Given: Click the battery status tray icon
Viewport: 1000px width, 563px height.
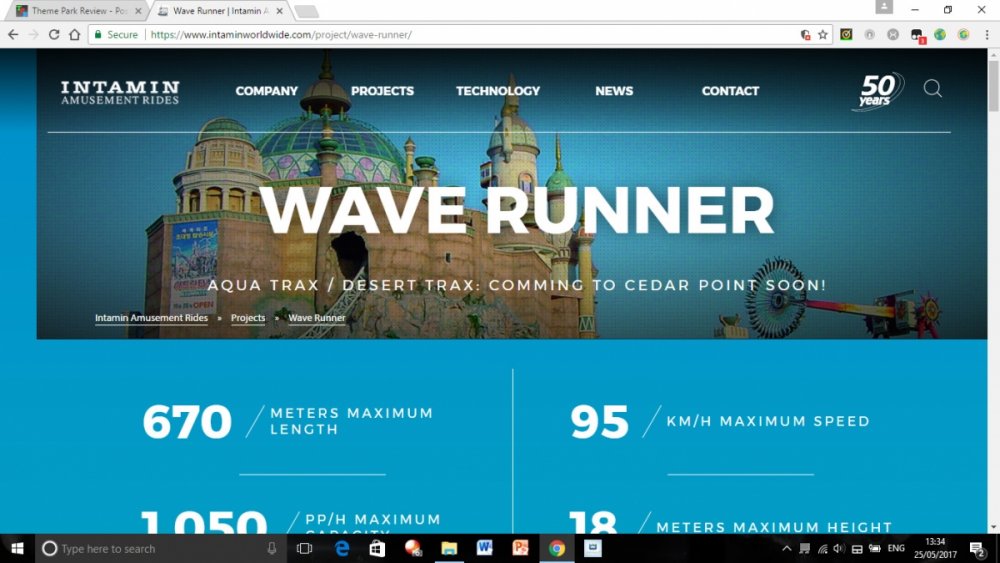Looking at the screenshot, I should pyautogui.click(x=874, y=548).
